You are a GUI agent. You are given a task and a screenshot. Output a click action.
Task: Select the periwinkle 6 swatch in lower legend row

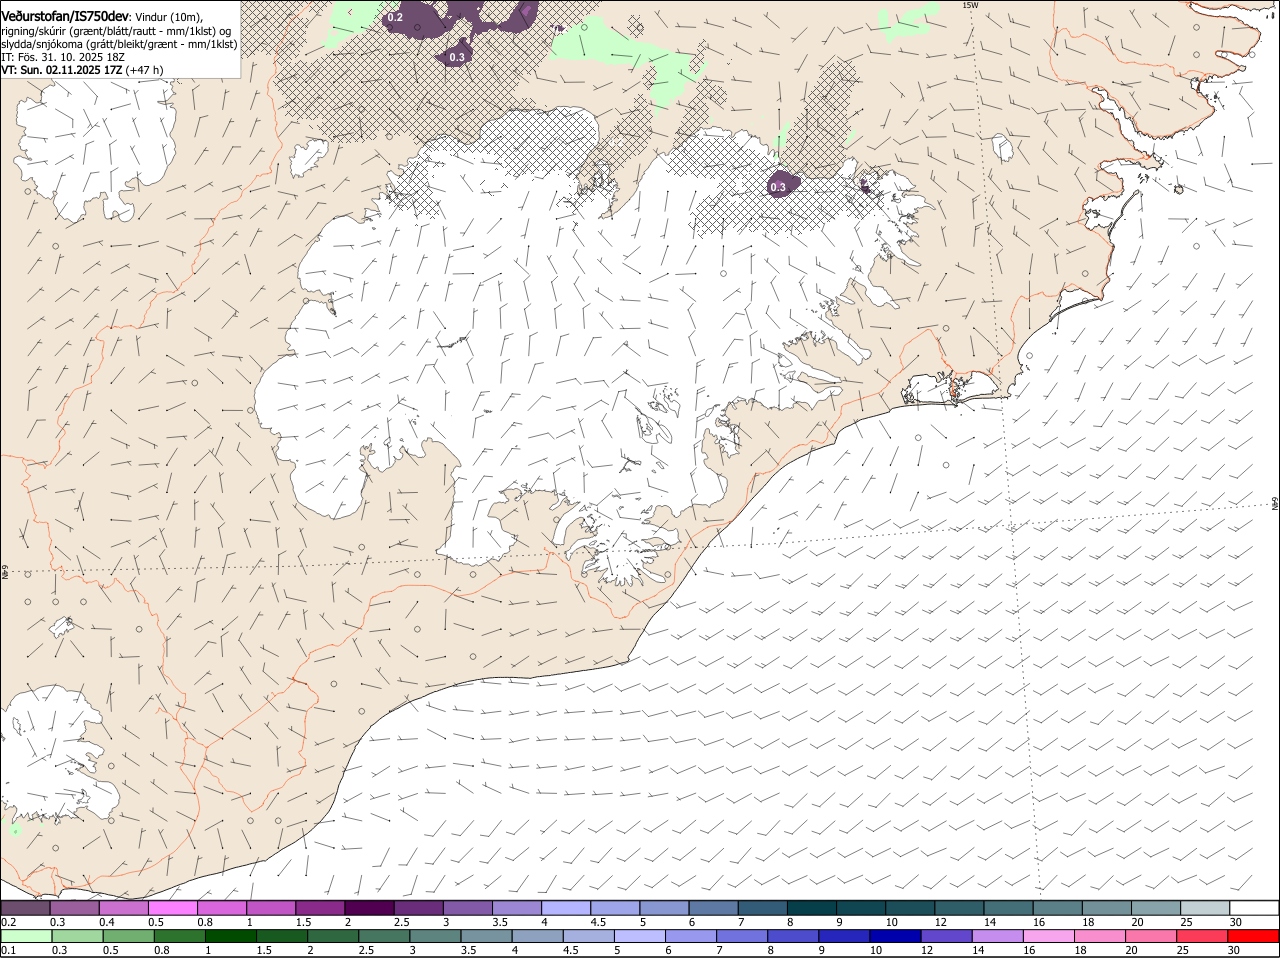pos(690,936)
